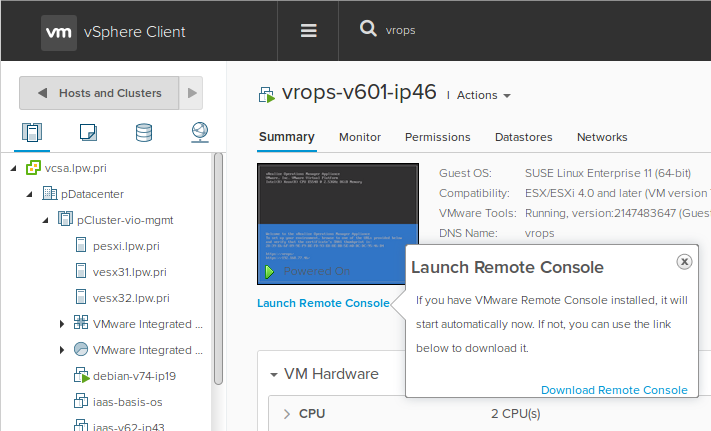Switch to the Monitor tab

click(360, 137)
